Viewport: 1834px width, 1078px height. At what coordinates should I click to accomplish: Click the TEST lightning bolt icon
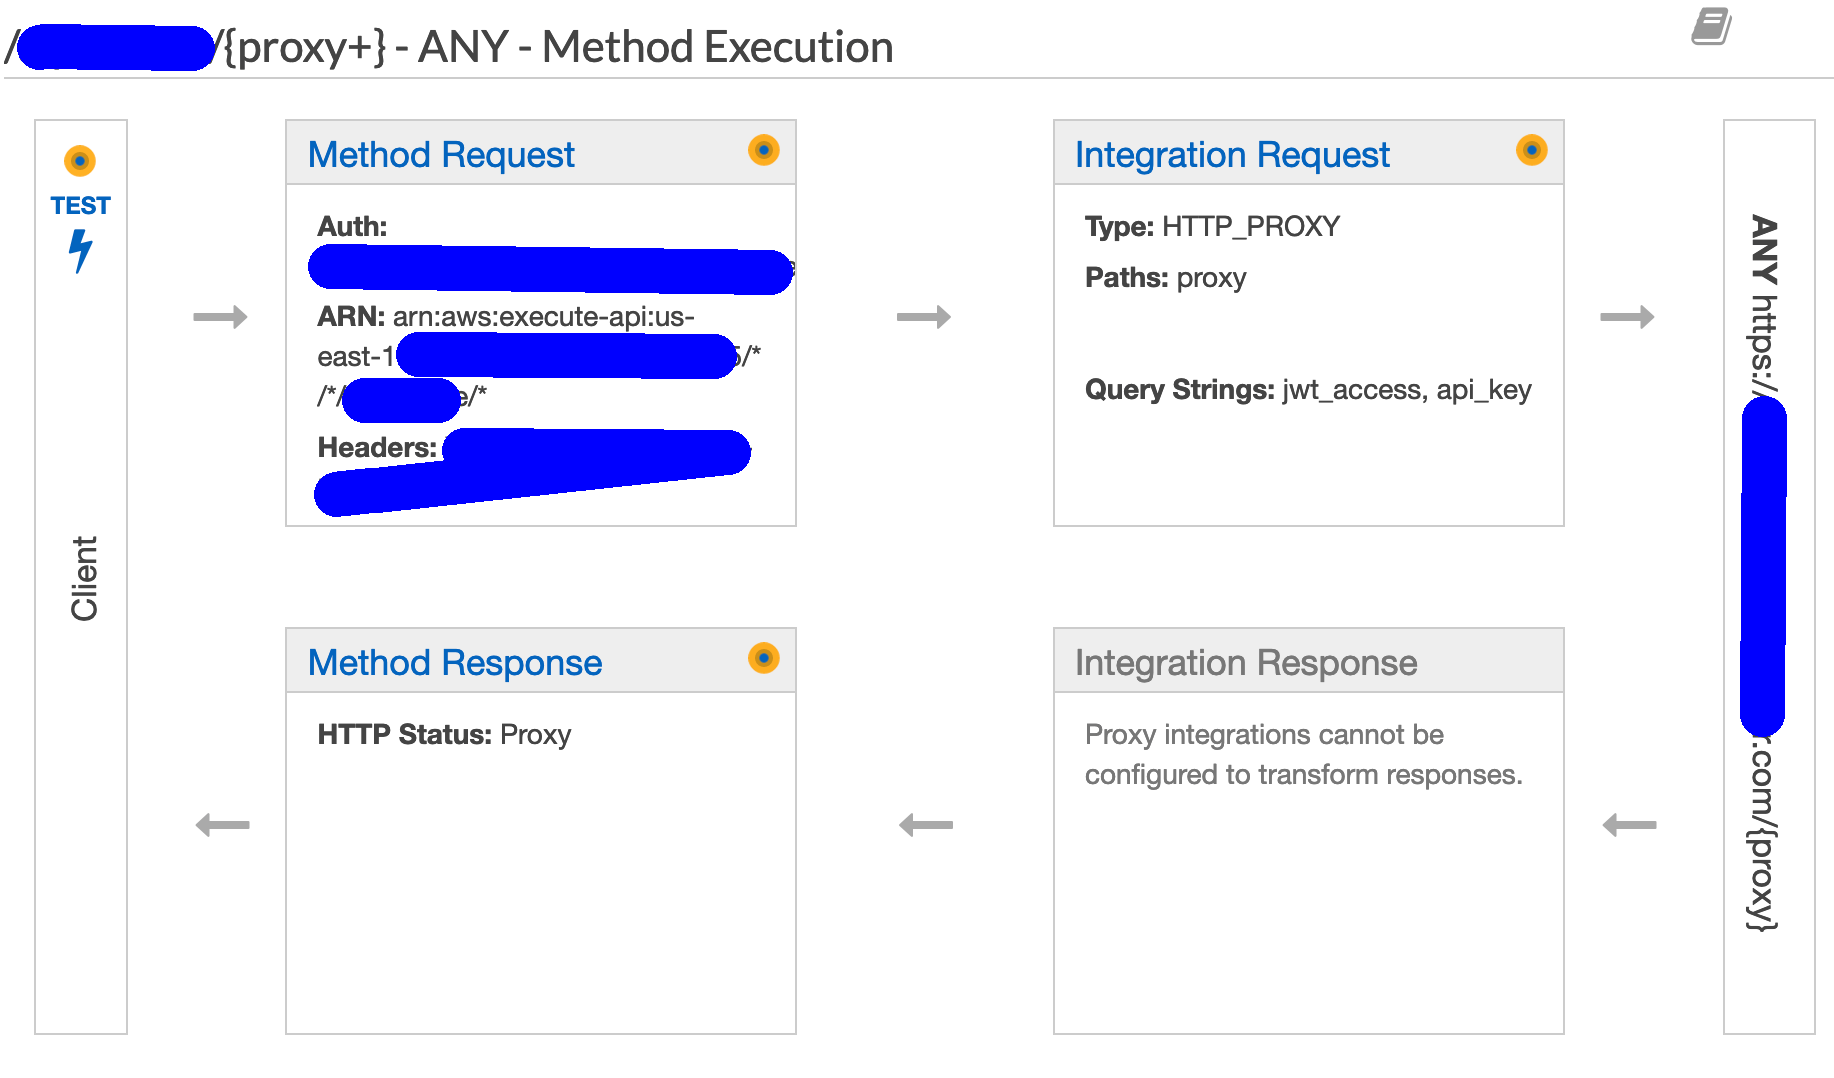pos(80,250)
